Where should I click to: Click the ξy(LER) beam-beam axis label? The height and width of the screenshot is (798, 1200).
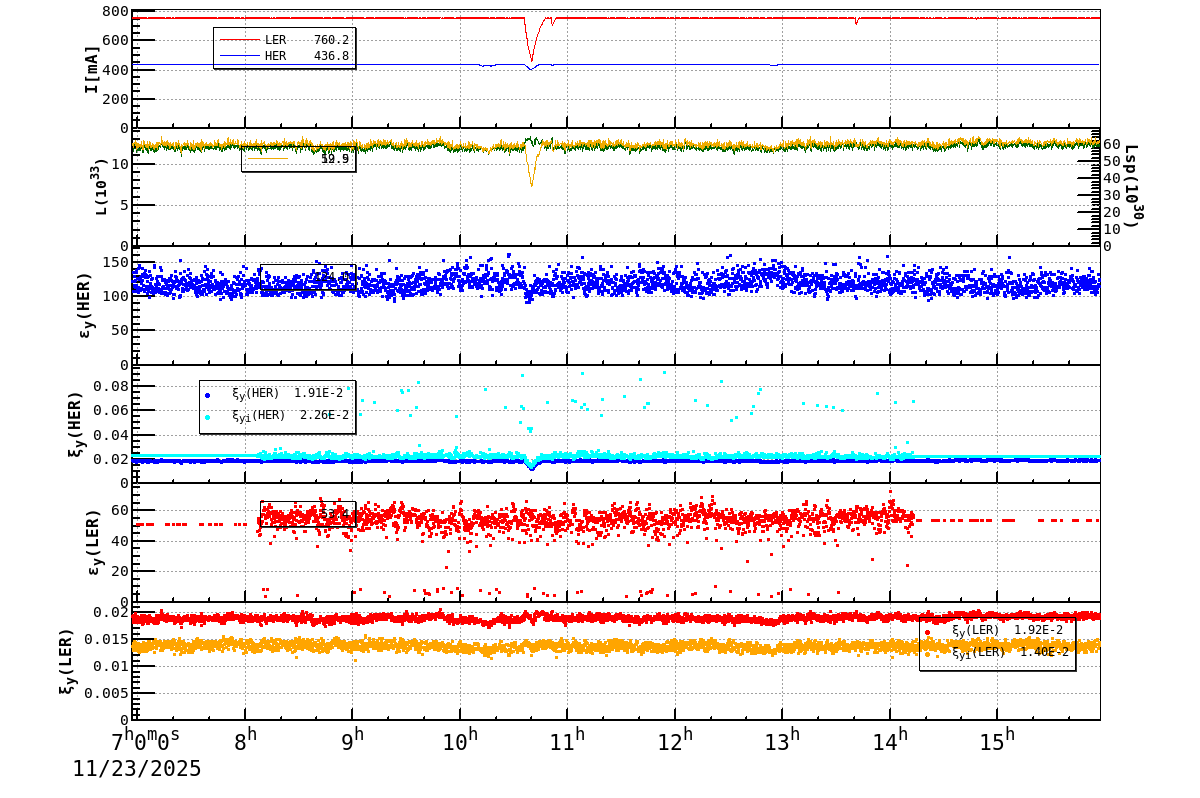point(66,662)
